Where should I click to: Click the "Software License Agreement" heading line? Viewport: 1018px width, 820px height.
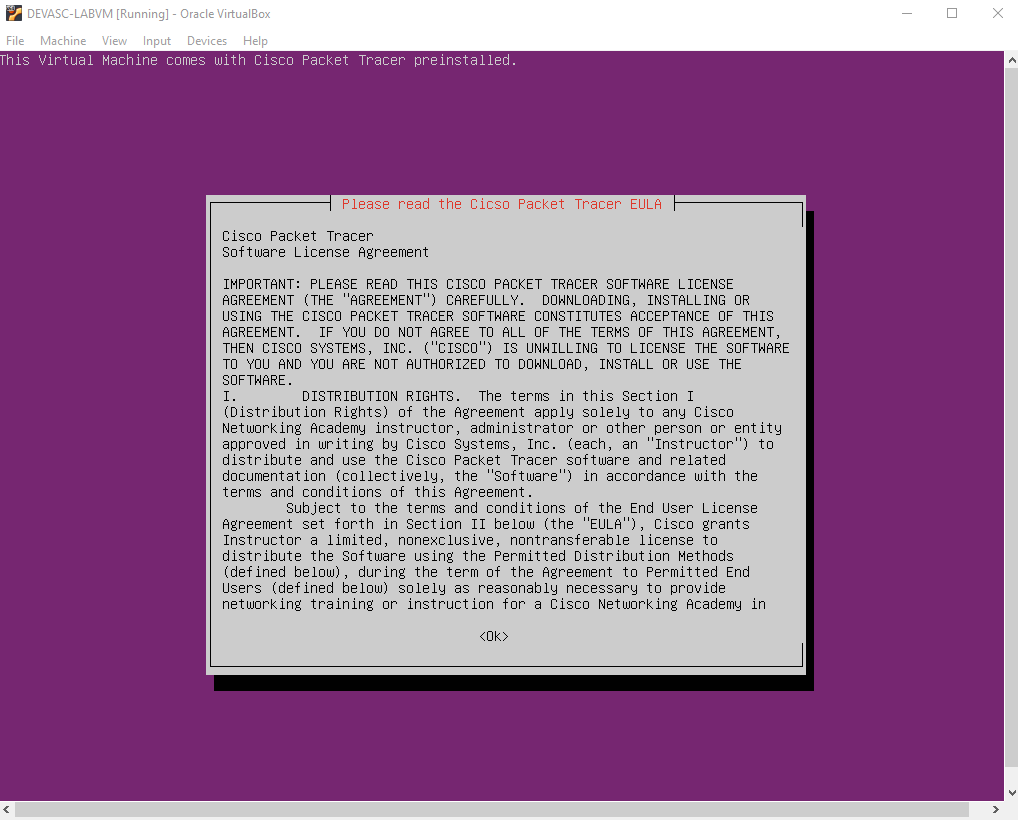coord(325,252)
